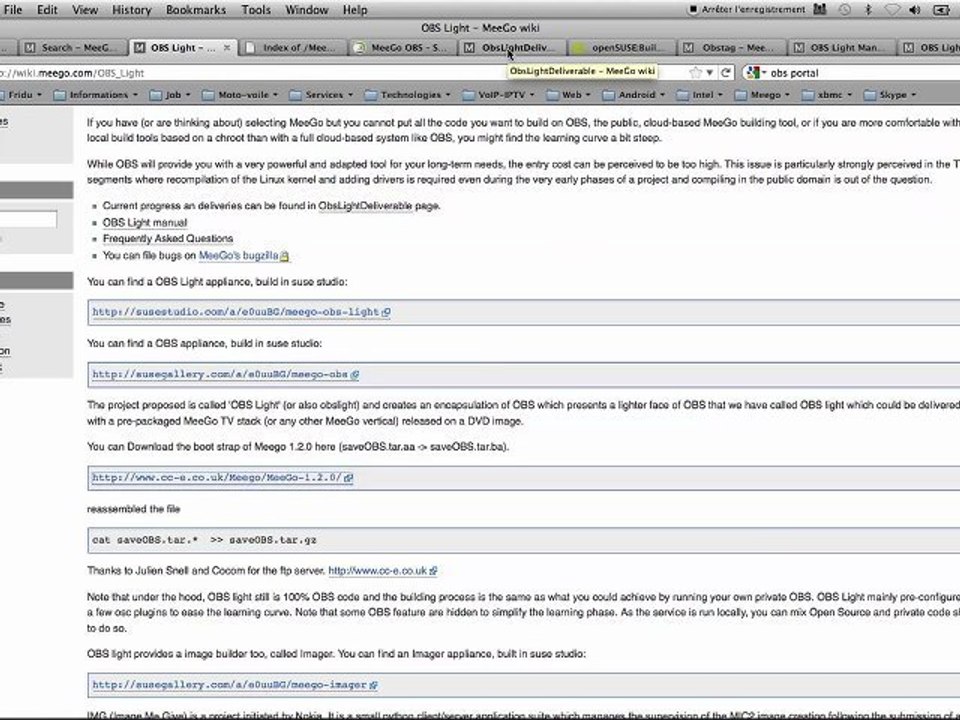Expand the VoIP-IPTV bookmarks folder
Viewport: 960px width, 720px height.
click(499, 95)
